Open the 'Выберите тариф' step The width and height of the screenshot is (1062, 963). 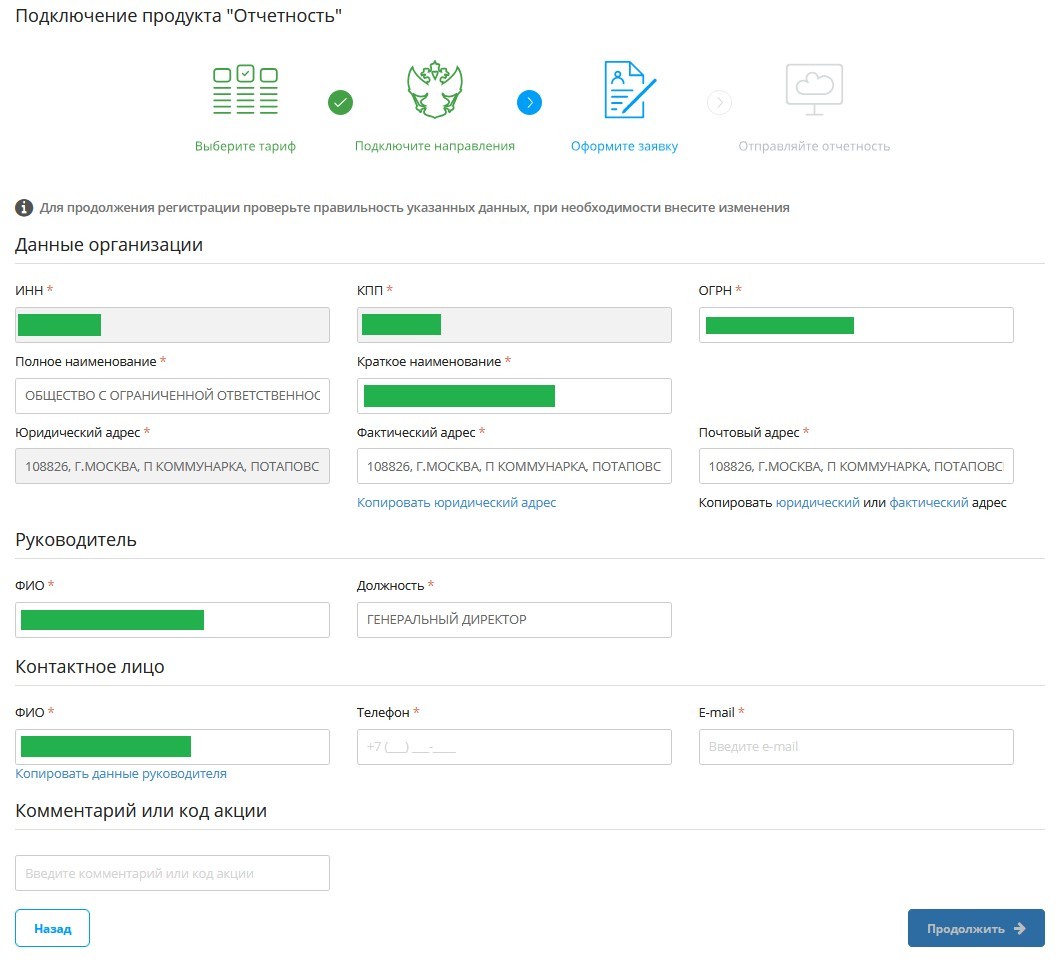pyautogui.click(x=245, y=146)
